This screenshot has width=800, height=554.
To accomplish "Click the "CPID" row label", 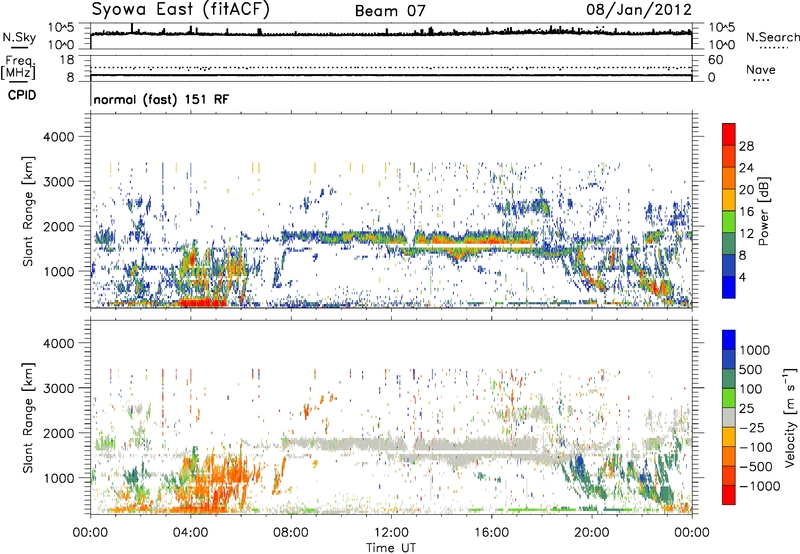I will coord(22,95).
